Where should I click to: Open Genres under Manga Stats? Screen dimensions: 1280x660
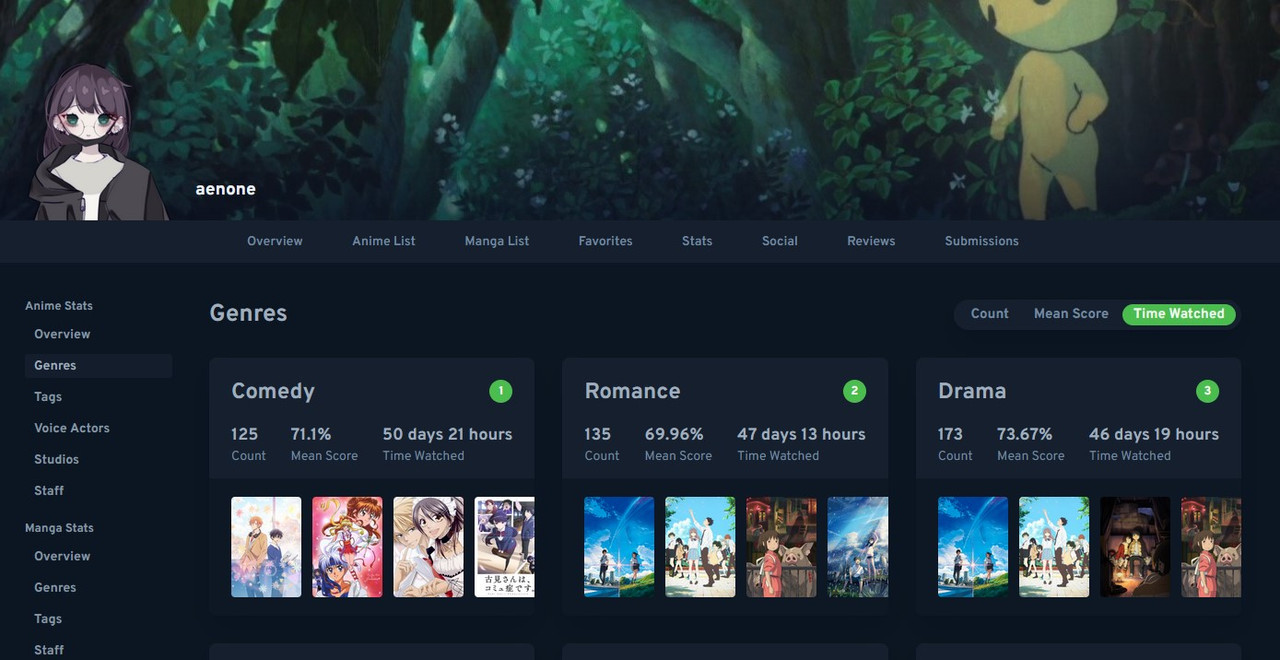click(98, 588)
